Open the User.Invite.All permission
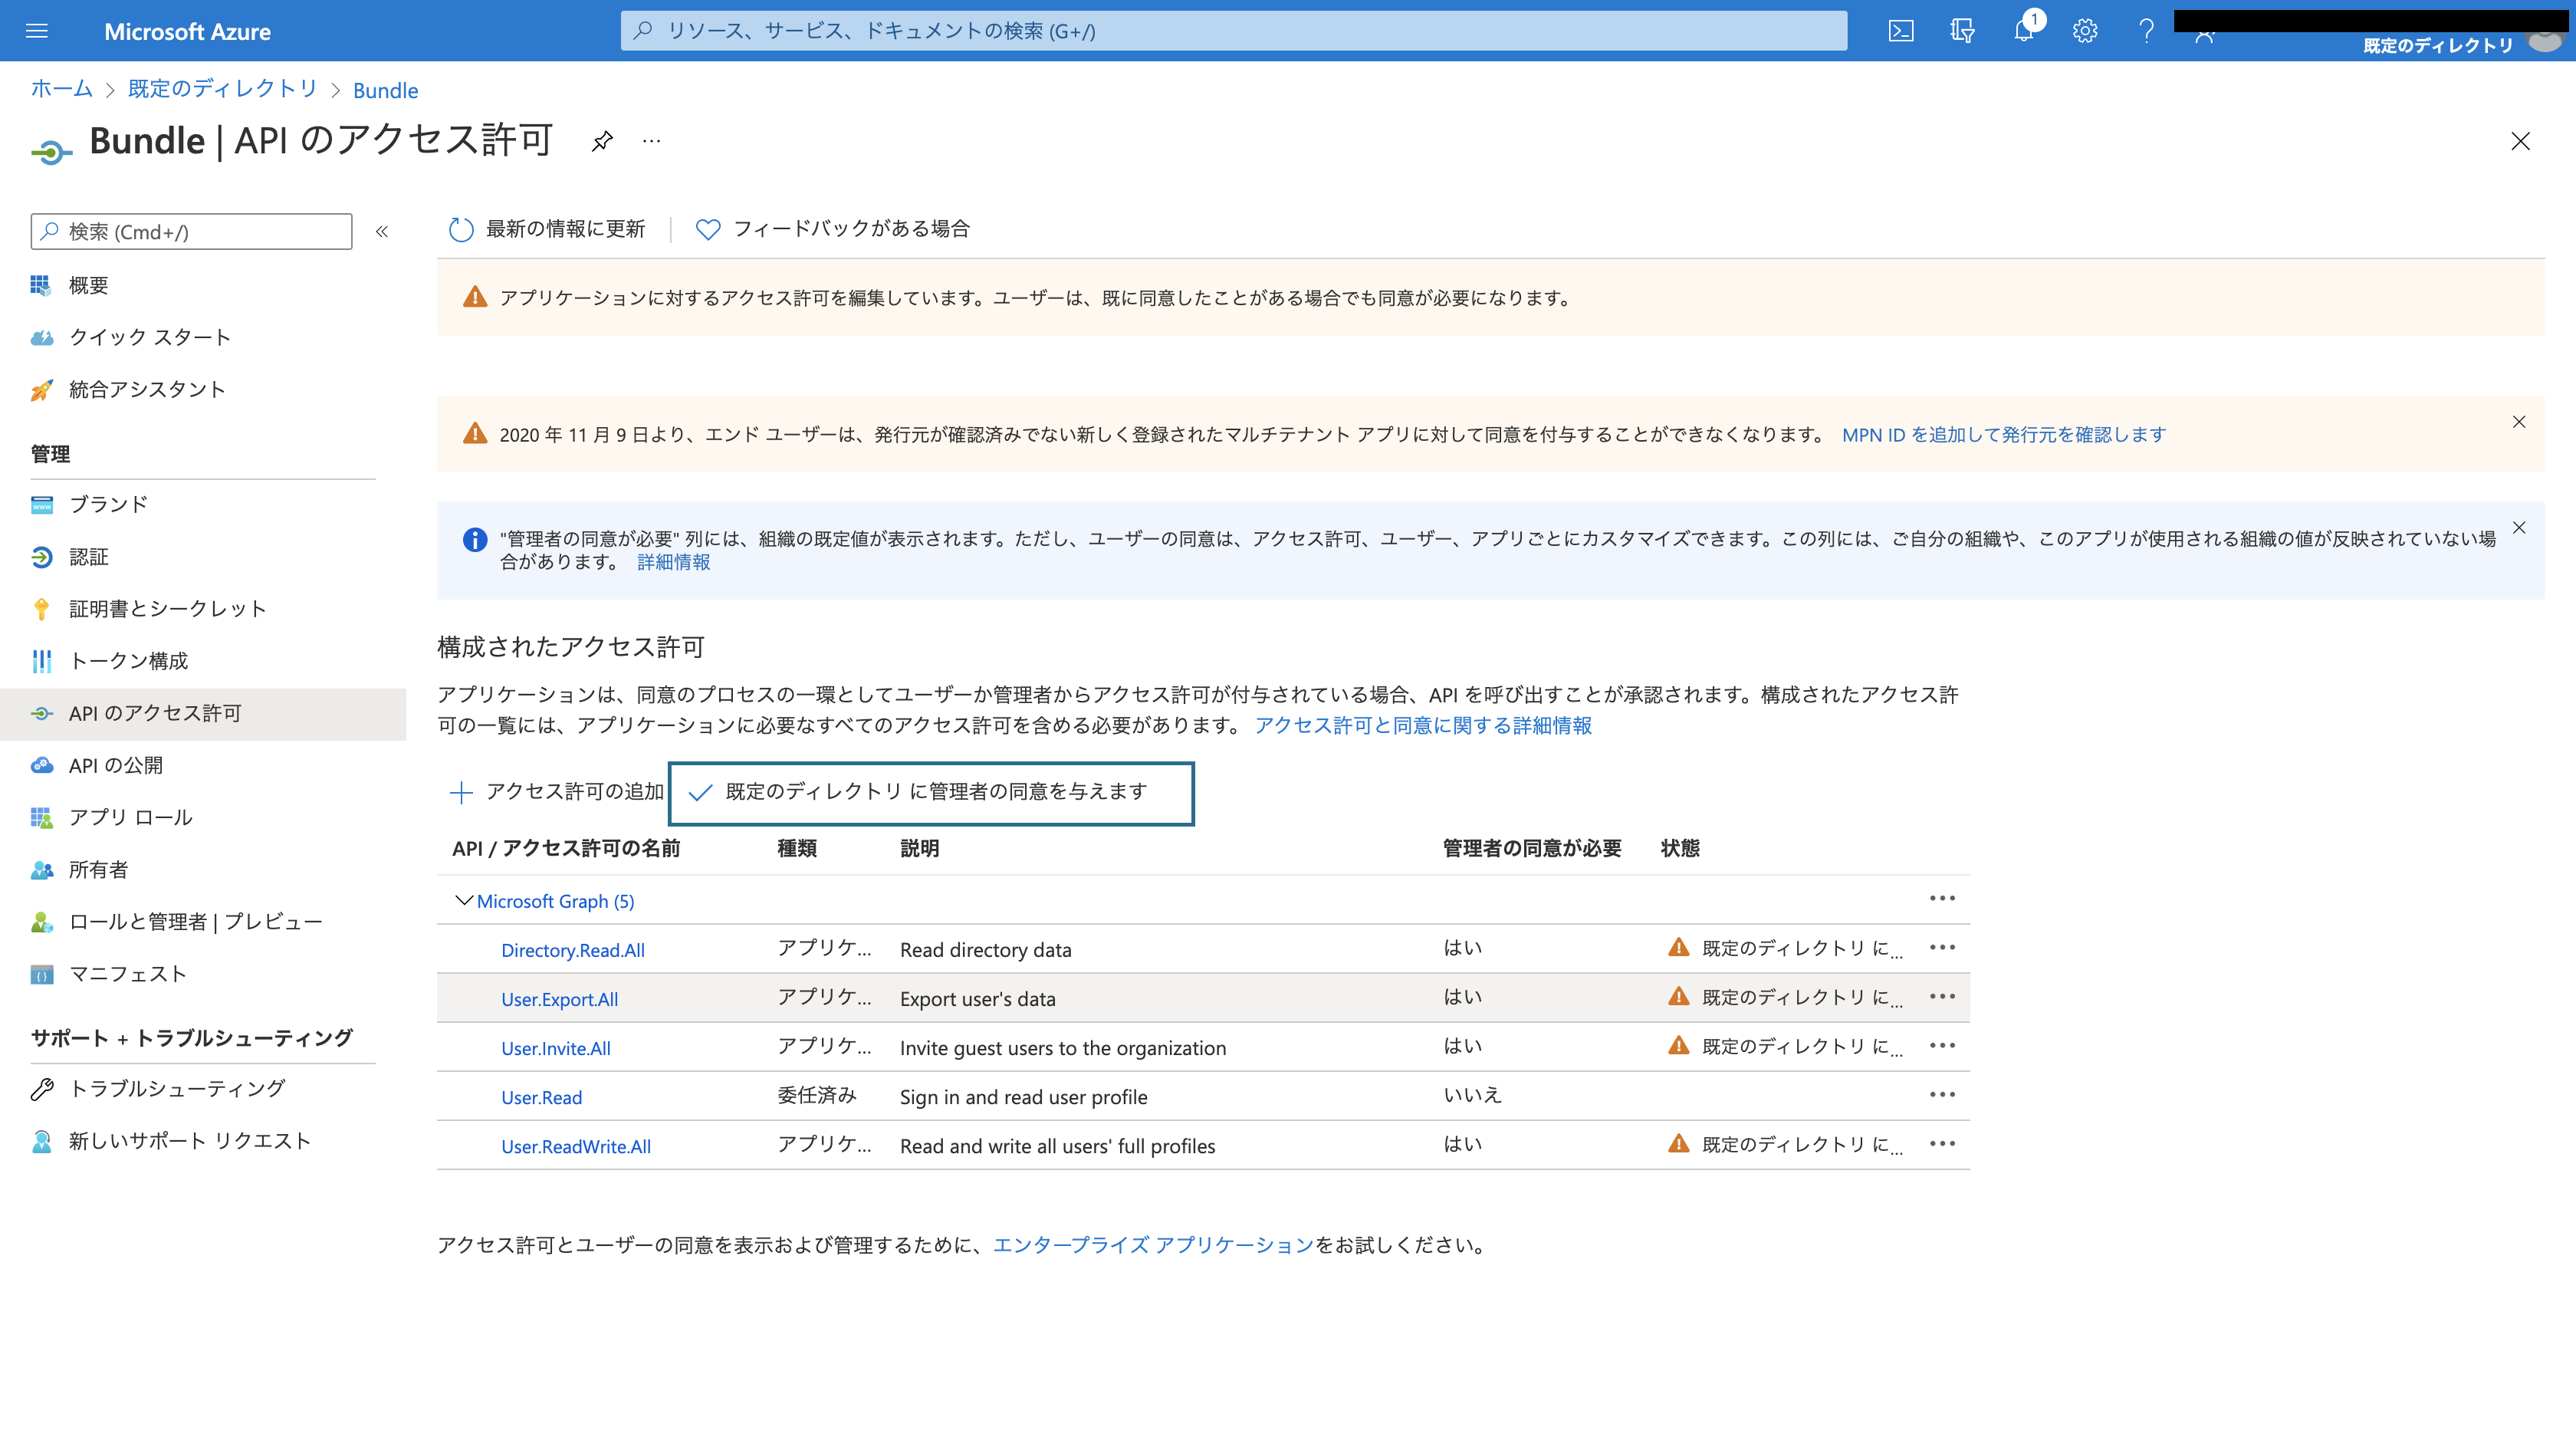2576x1440 pixels. [x=556, y=1048]
